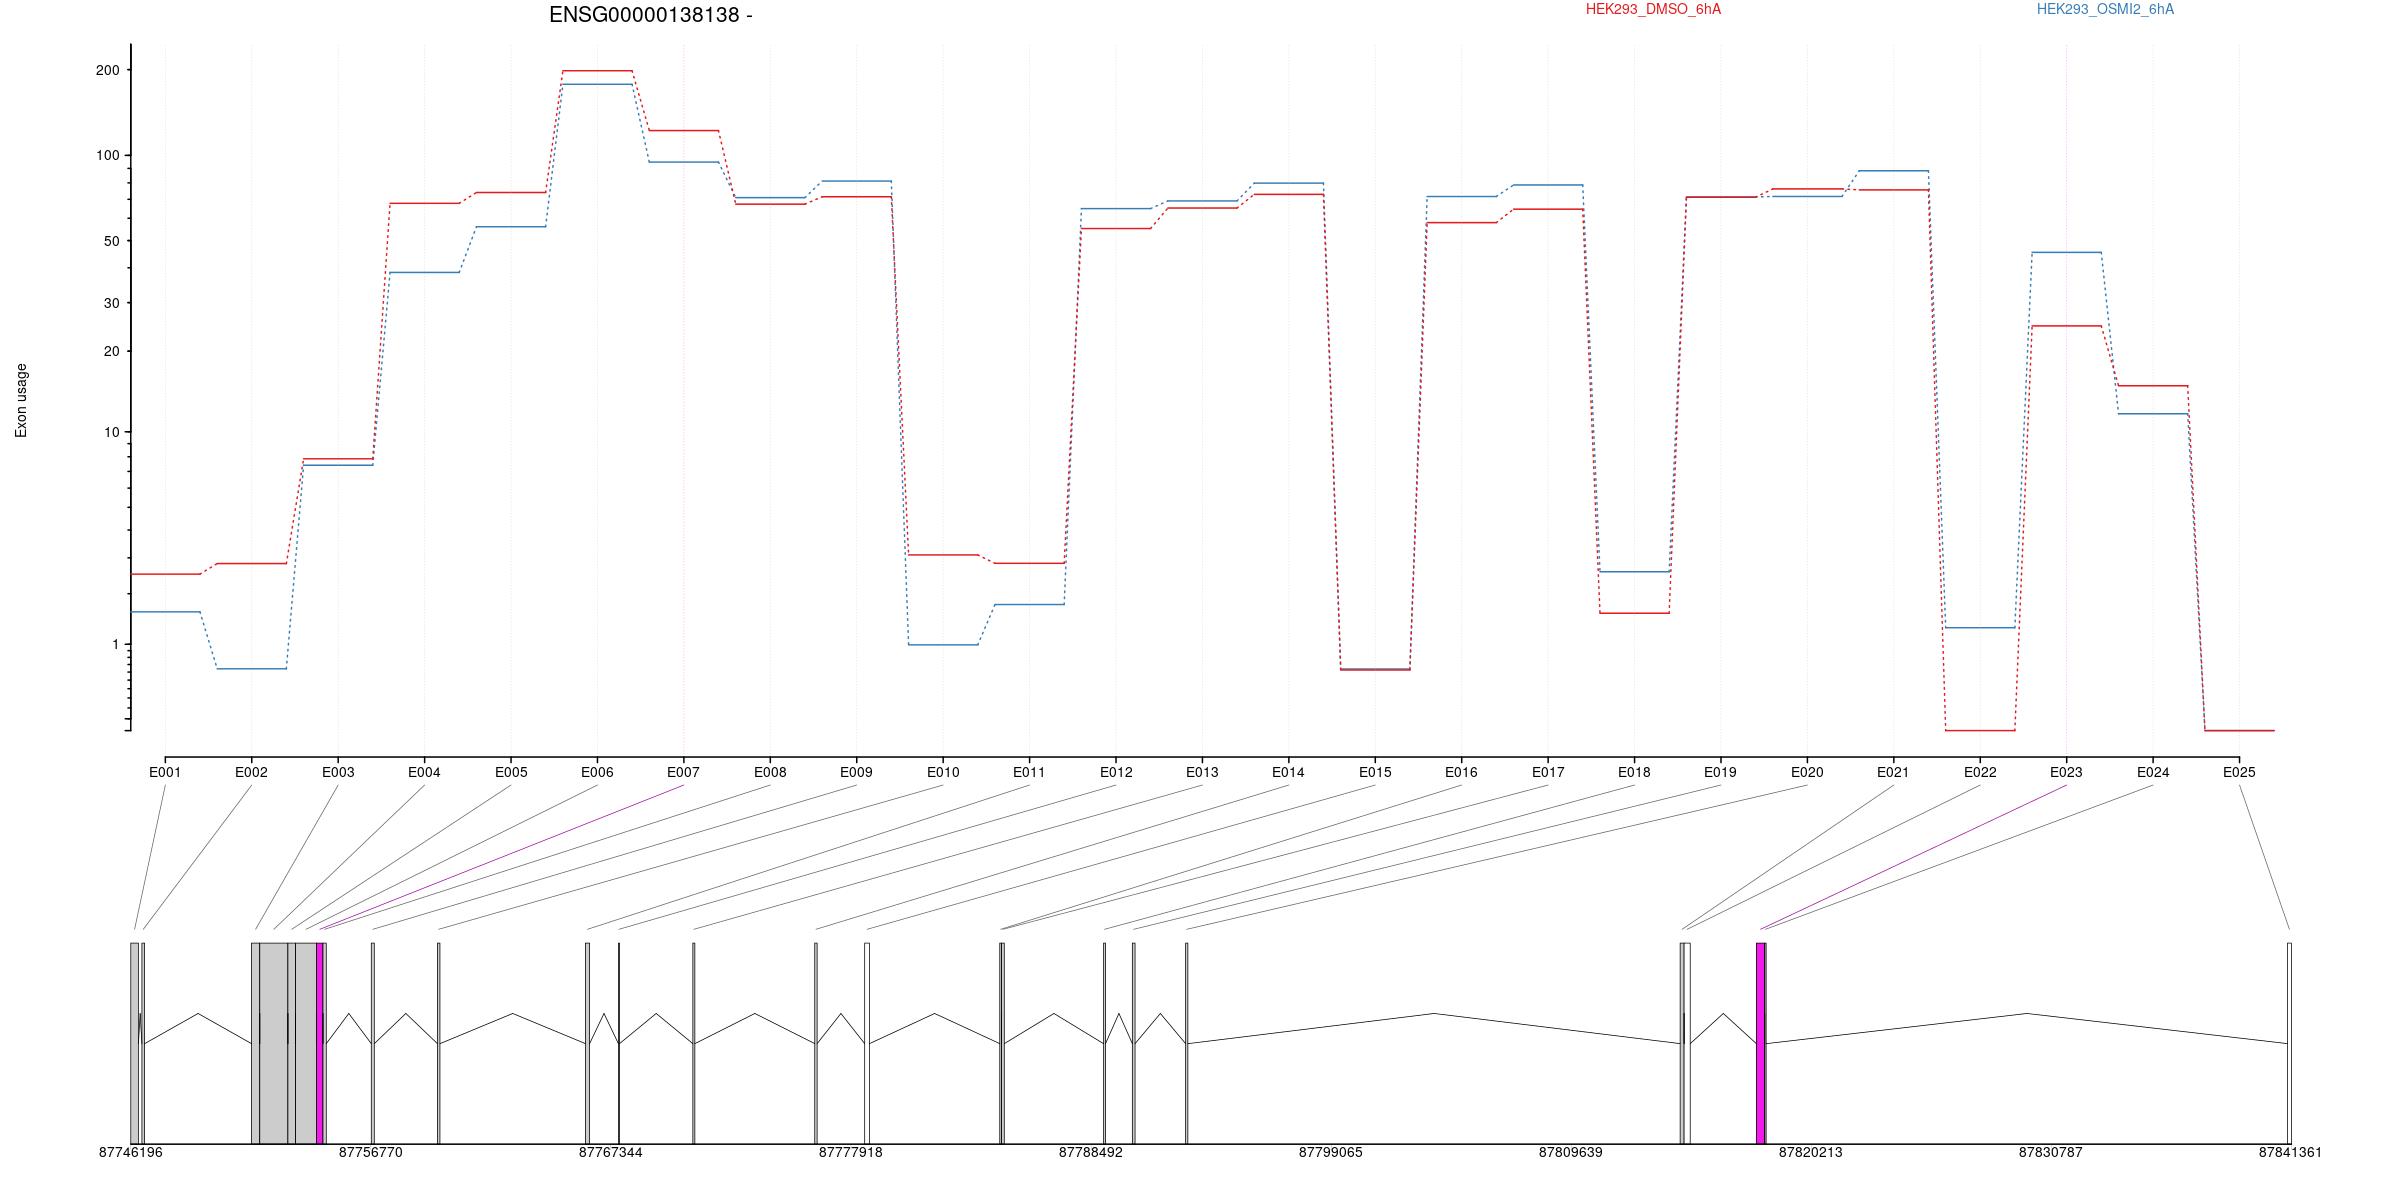Click the E013 exon label

pyautogui.click(x=1202, y=772)
